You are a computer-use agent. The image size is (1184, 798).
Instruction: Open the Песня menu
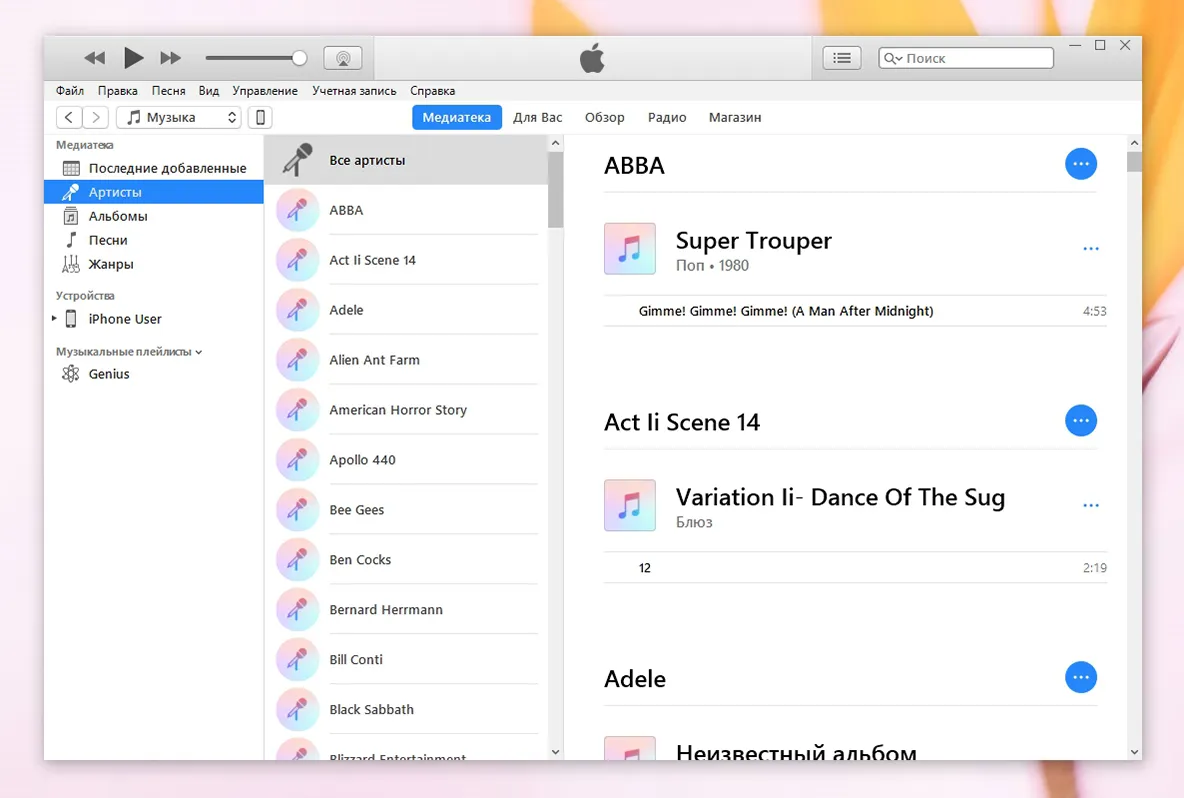point(168,91)
